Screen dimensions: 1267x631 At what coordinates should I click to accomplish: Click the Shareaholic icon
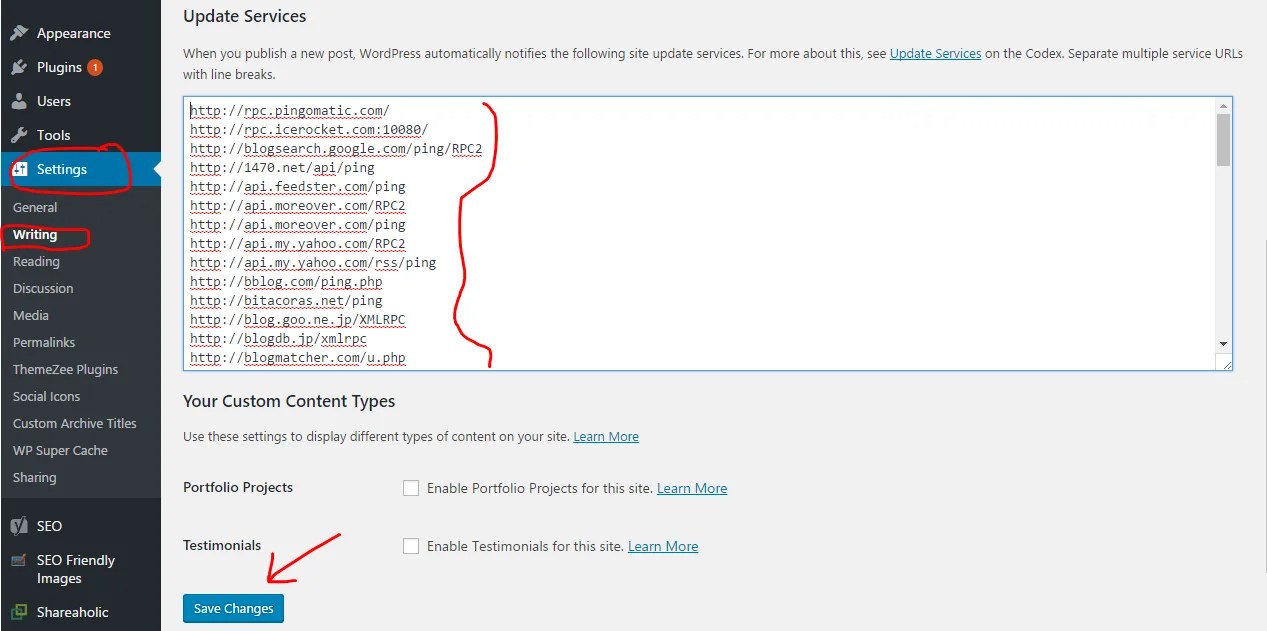pyautogui.click(x=19, y=612)
